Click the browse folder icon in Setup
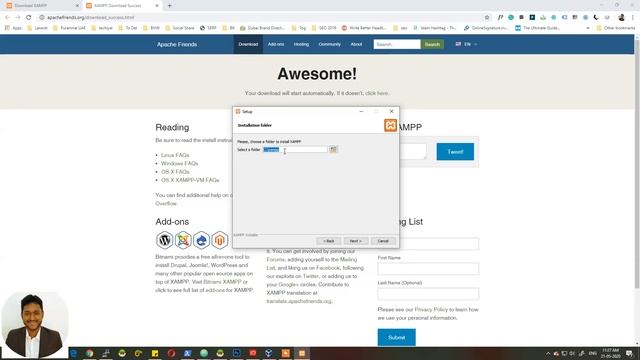 333,149
